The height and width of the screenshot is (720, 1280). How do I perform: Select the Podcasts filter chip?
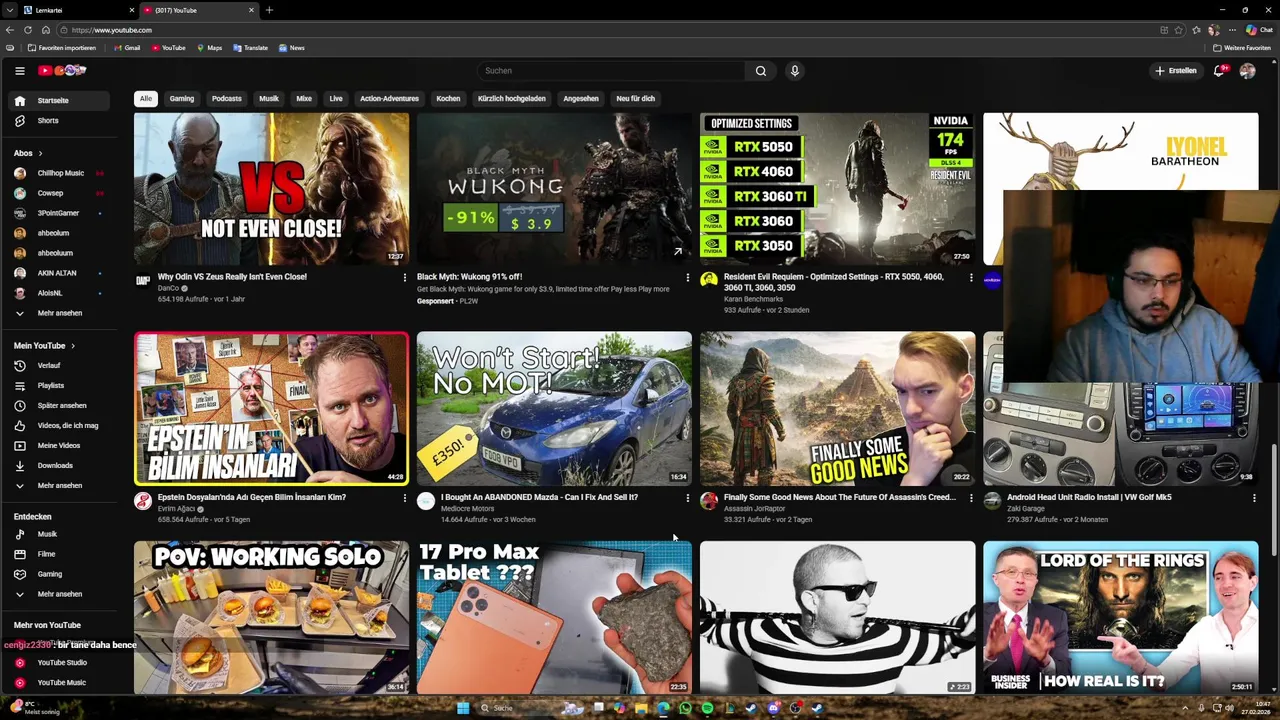226,99
